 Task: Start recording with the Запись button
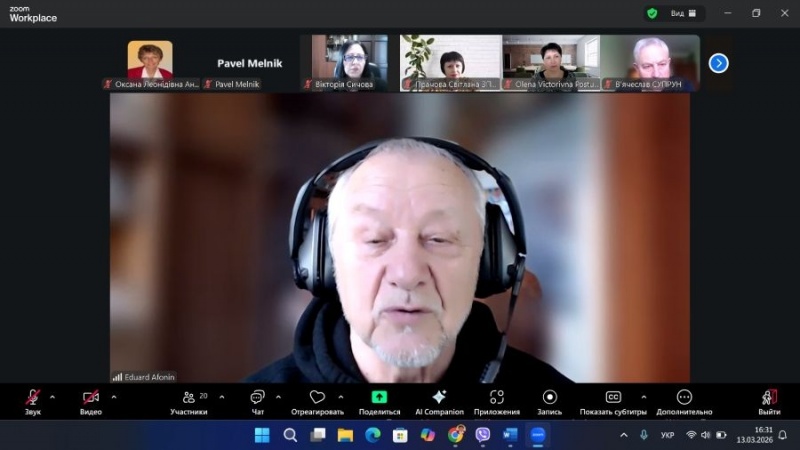549,397
